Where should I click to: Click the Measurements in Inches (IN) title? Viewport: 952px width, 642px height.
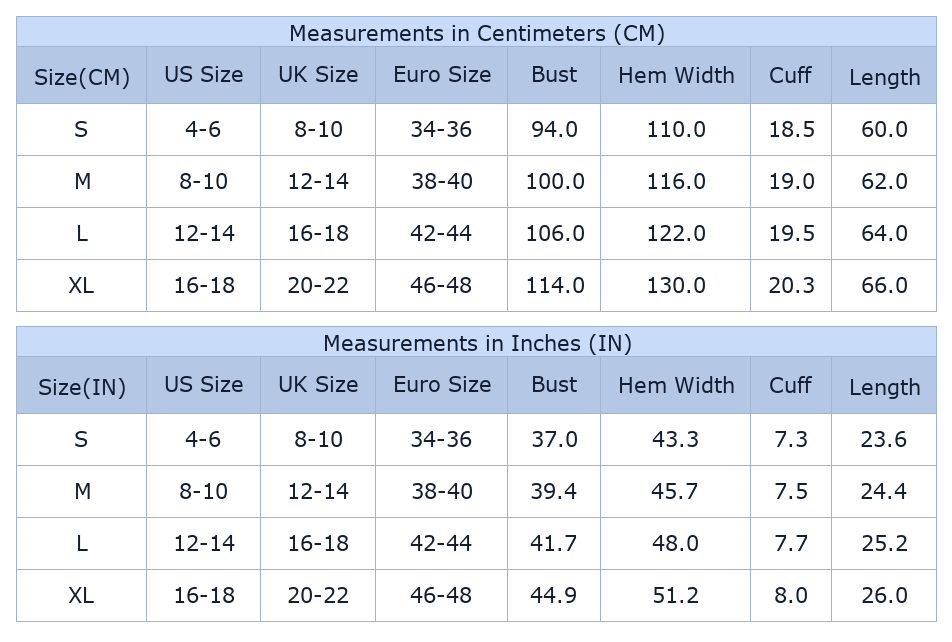point(476,343)
